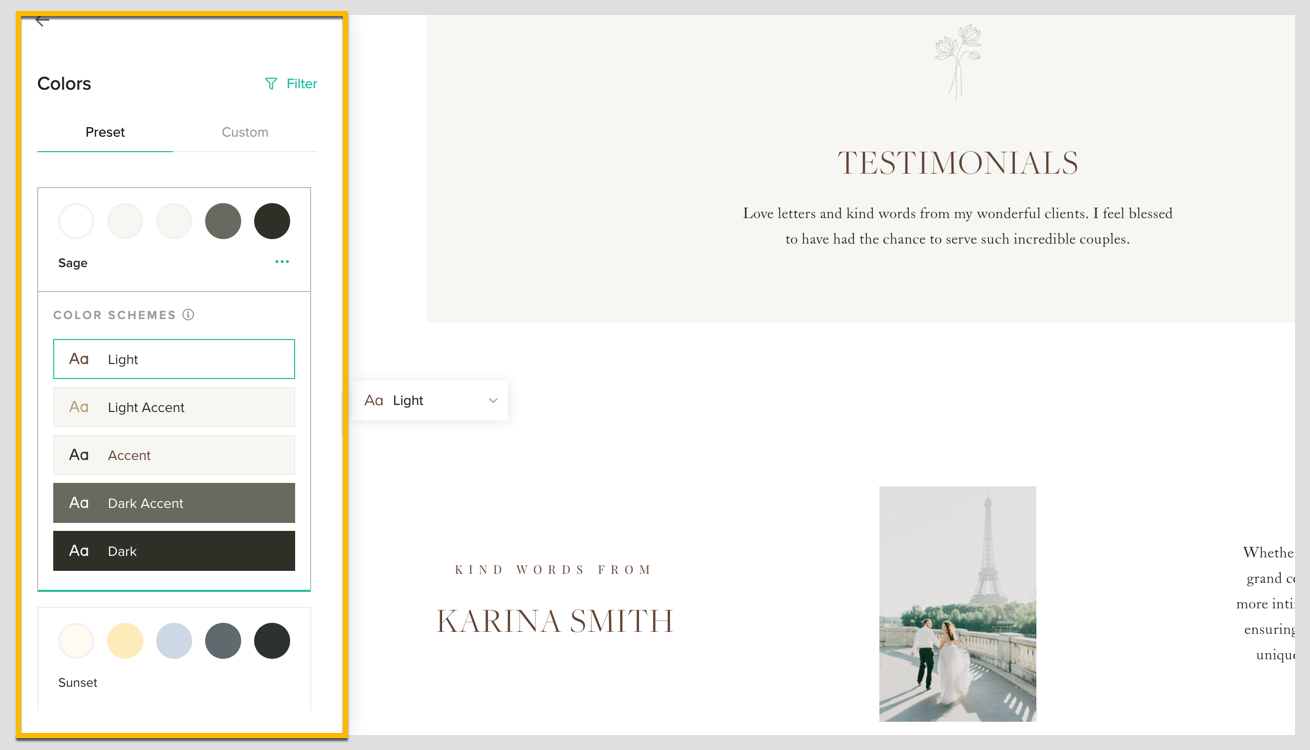The height and width of the screenshot is (750, 1310).
Task: Open Sage palette three-dot options menu
Action: [x=282, y=262]
